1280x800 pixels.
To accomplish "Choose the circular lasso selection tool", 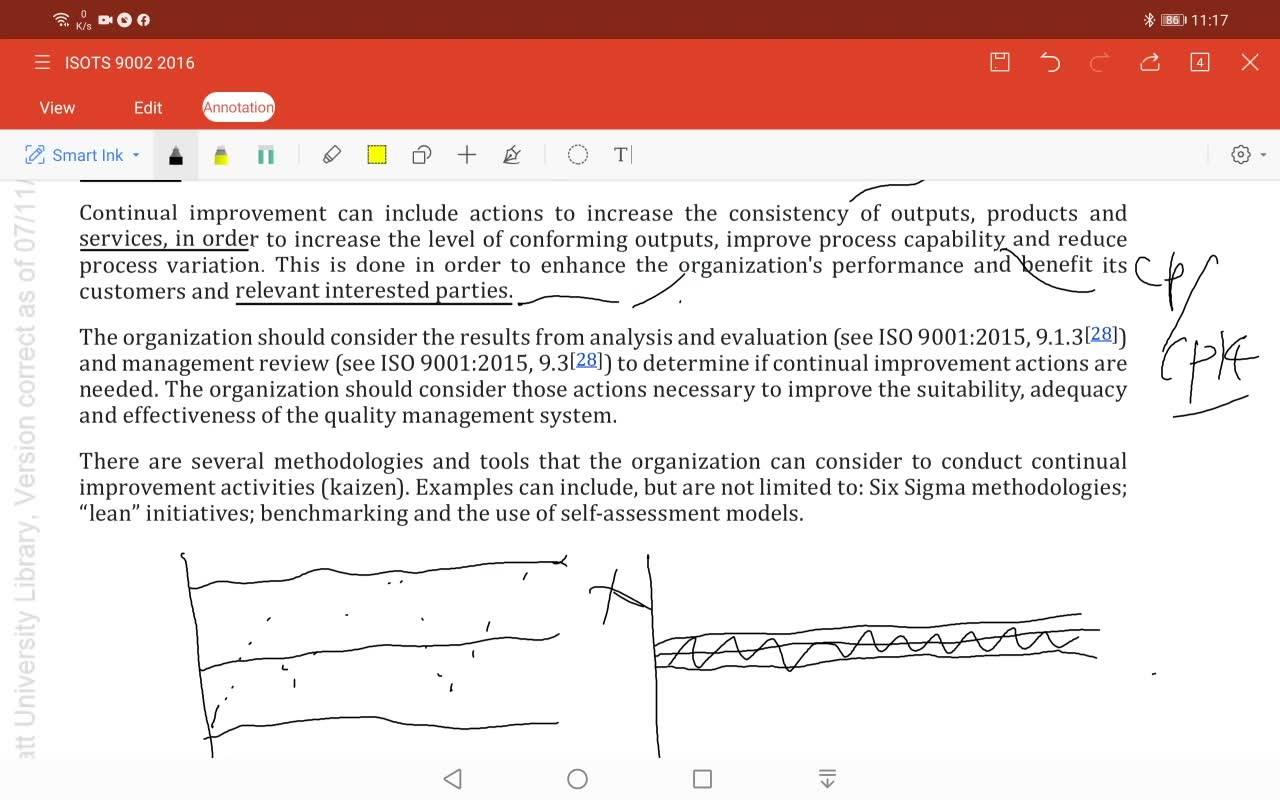I will pyautogui.click(x=578, y=155).
